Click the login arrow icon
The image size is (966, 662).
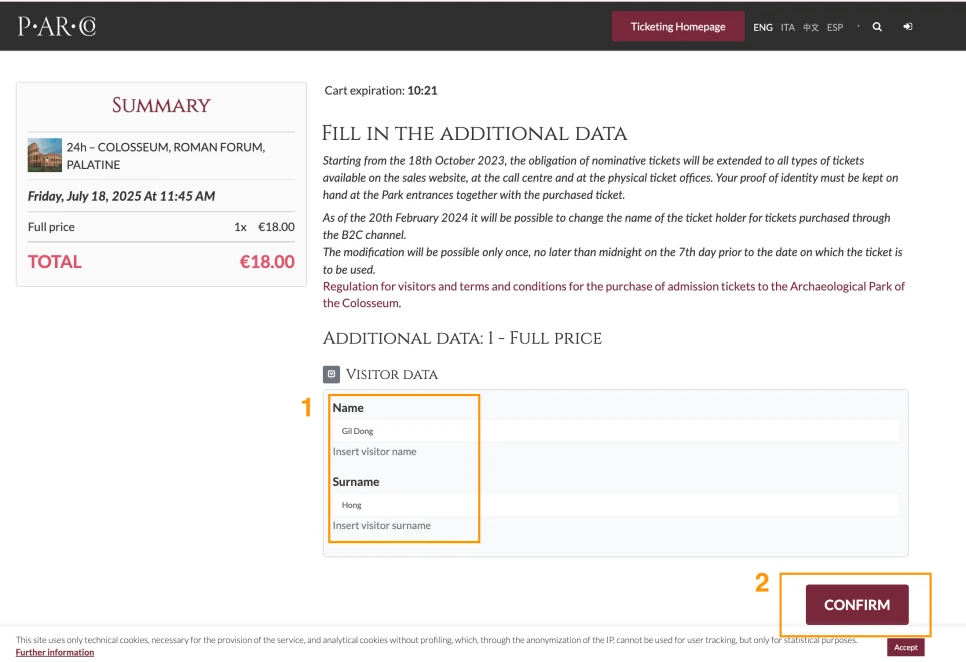click(x=908, y=27)
